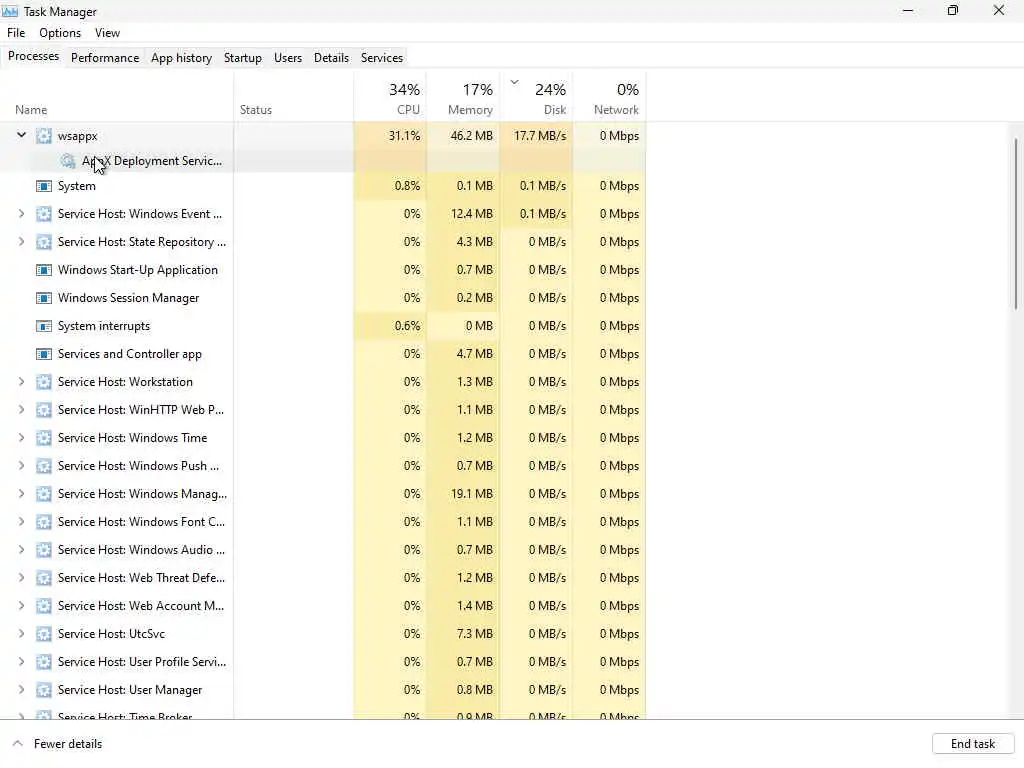Expand Service Host: User Manager group
The width and height of the screenshot is (1024, 768).
pyautogui.click(x=21, y=690)
